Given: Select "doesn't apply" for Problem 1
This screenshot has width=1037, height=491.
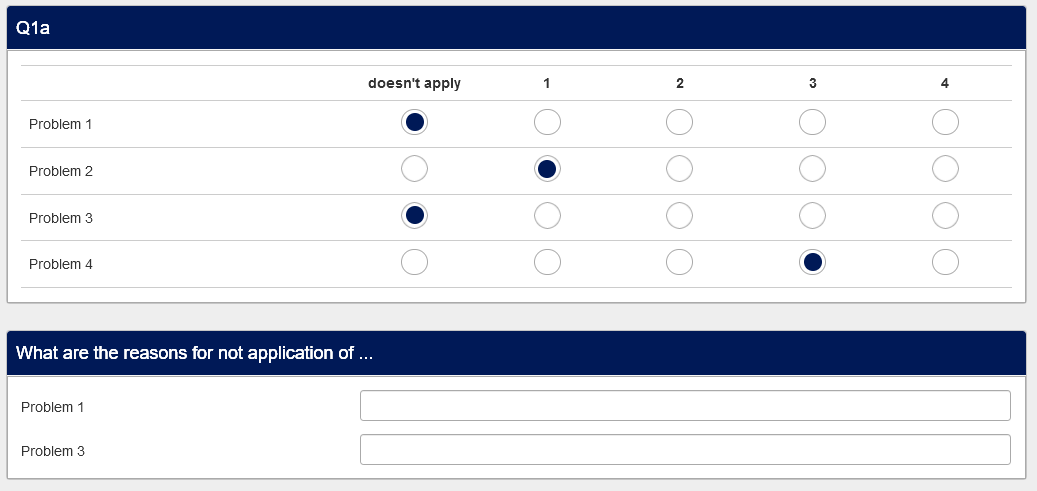Looking at the screenshot, I should (414, 122).
